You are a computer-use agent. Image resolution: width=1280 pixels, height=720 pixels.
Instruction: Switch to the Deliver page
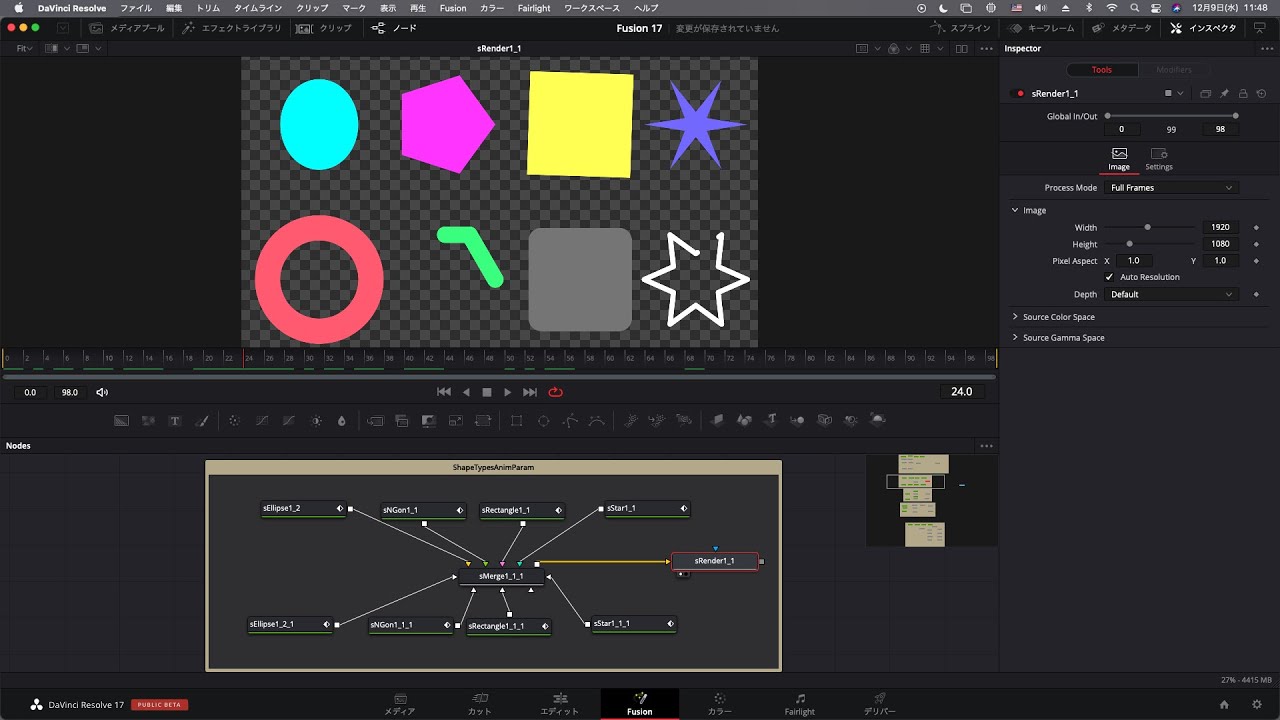point(879,704)
